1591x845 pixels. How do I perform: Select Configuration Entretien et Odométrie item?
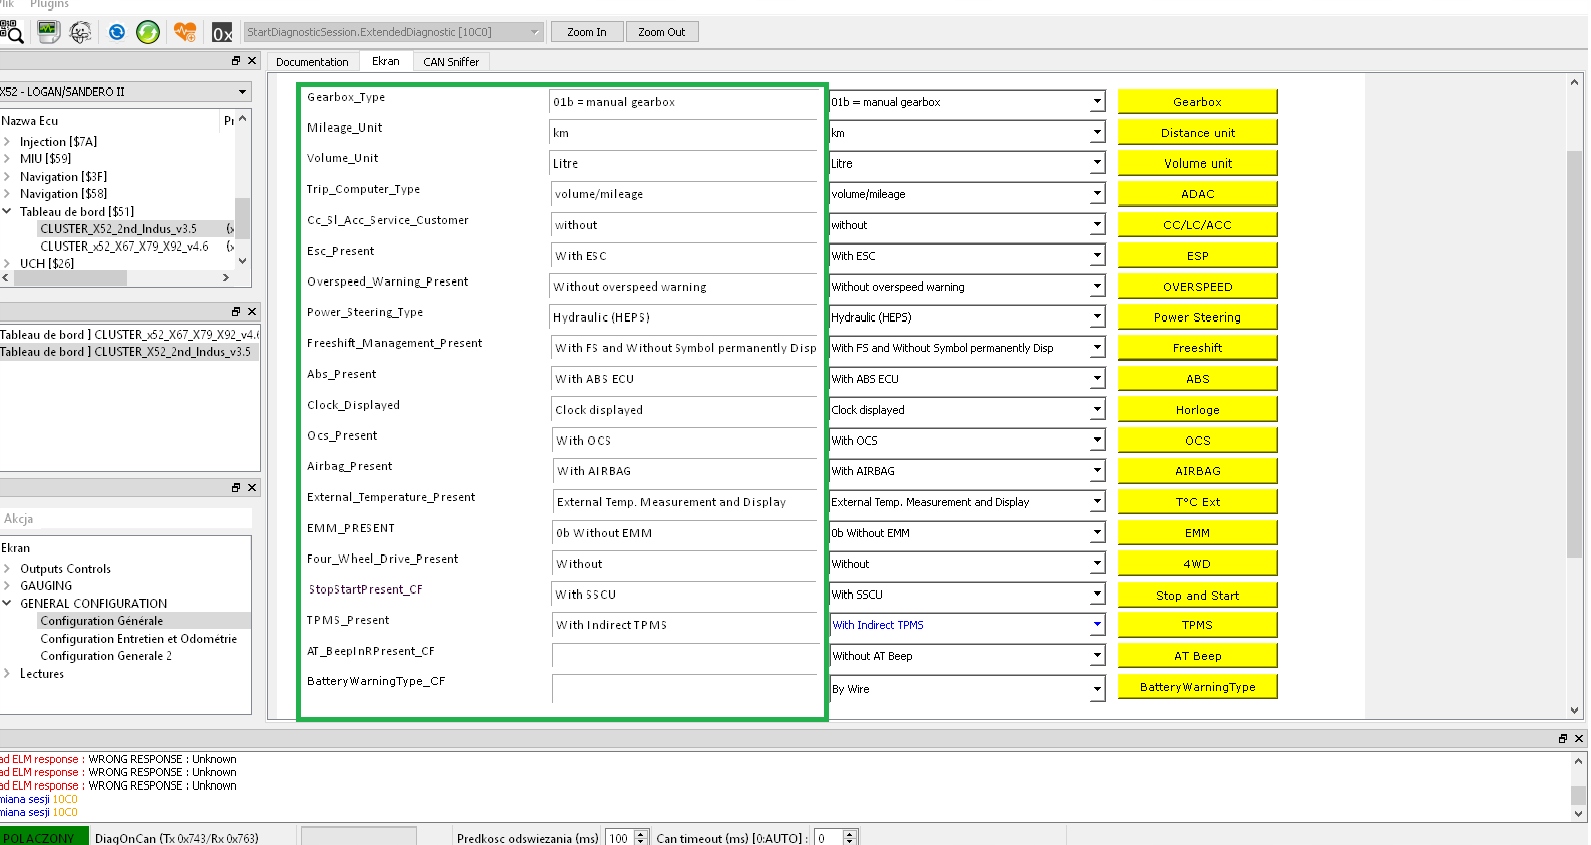138,639
